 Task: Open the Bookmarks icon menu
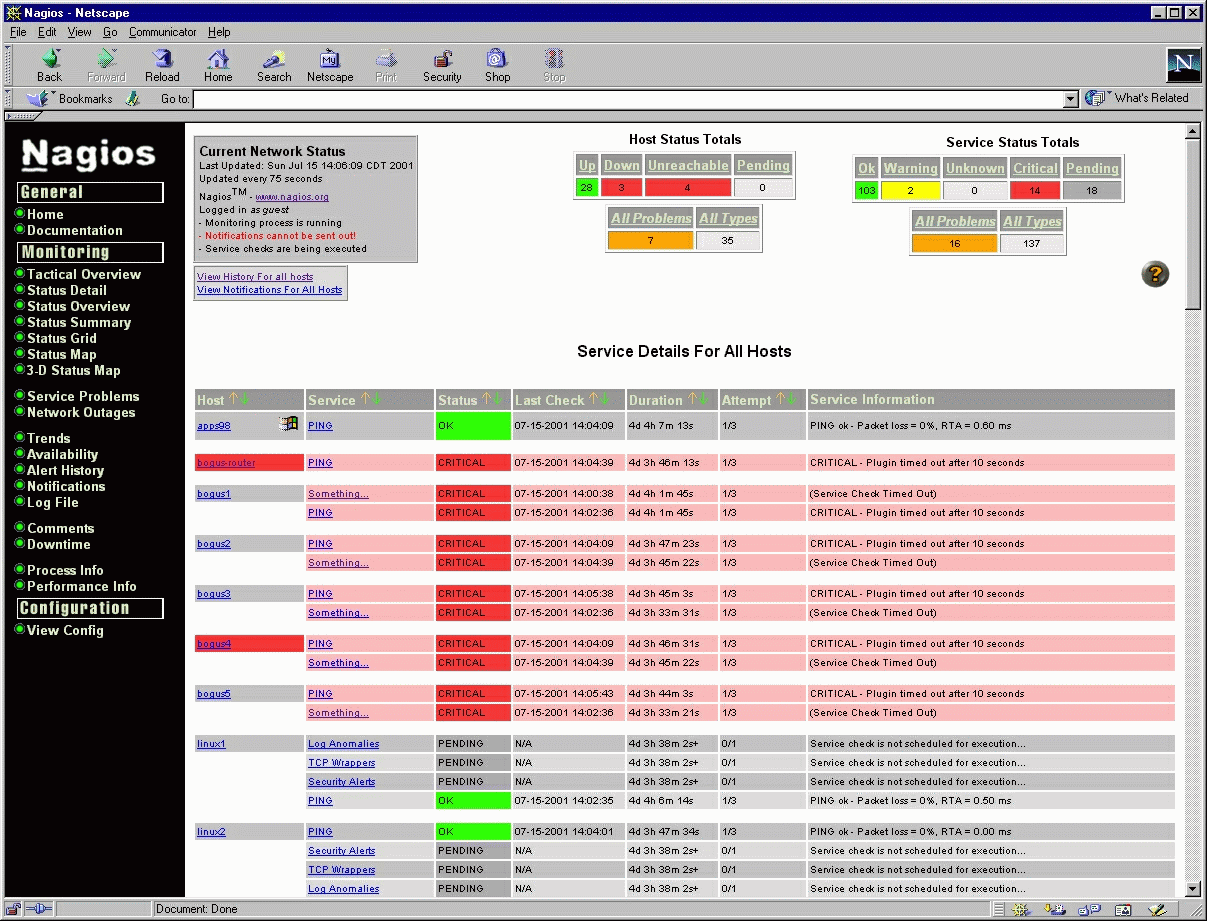[39, 99]
